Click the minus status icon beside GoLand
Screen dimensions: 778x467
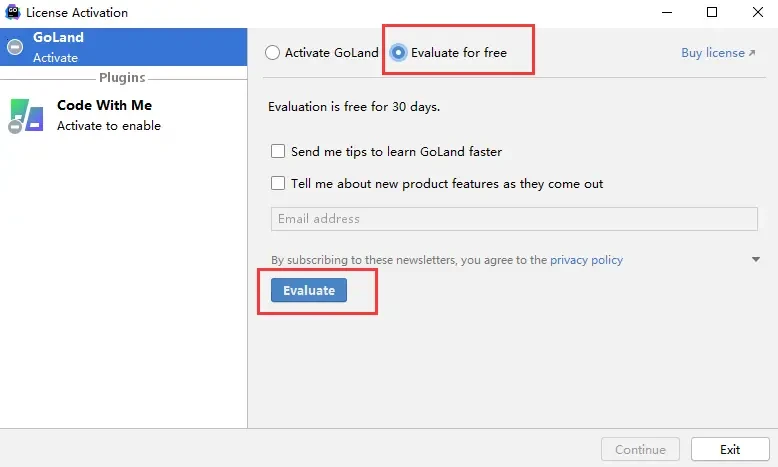pyautogui.click(x=15, y=47)
